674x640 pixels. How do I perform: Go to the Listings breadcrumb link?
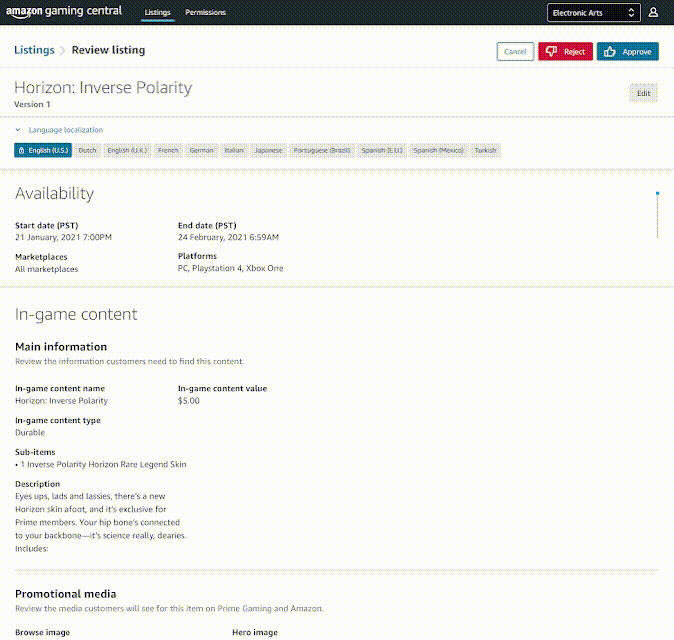coord(34,50)
